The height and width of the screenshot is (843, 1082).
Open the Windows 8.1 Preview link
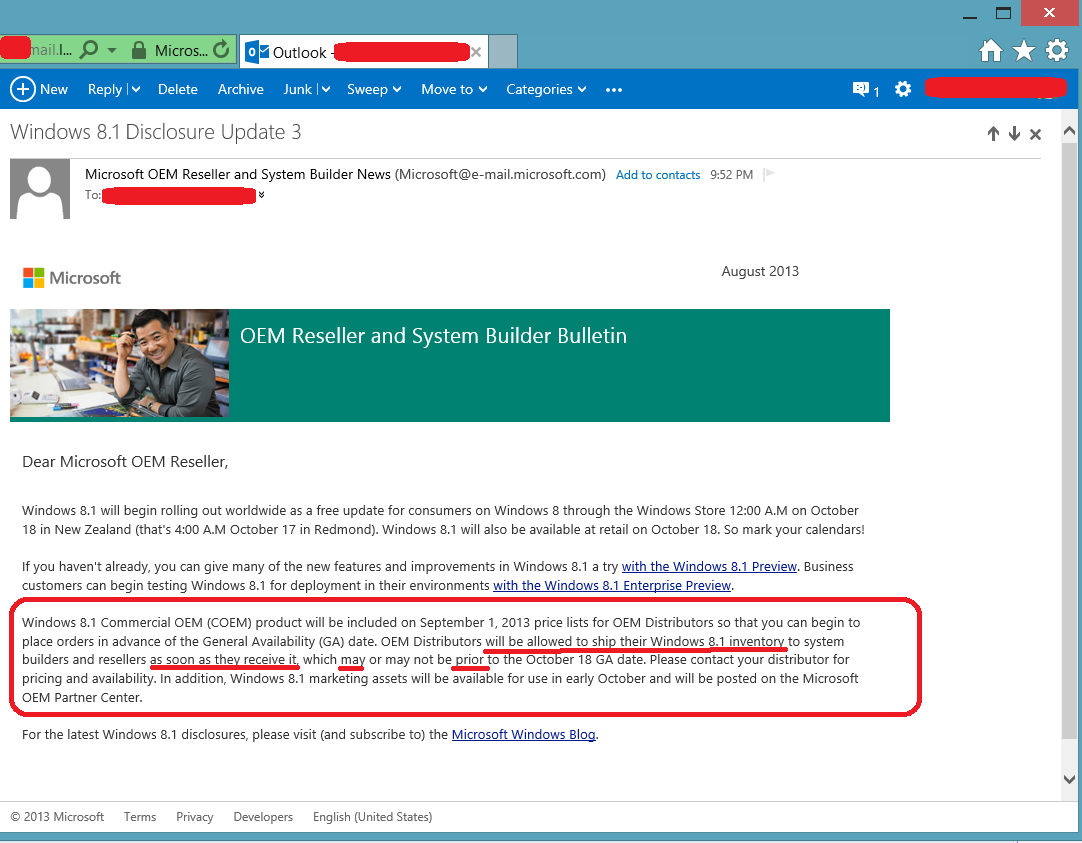[709, 566]
